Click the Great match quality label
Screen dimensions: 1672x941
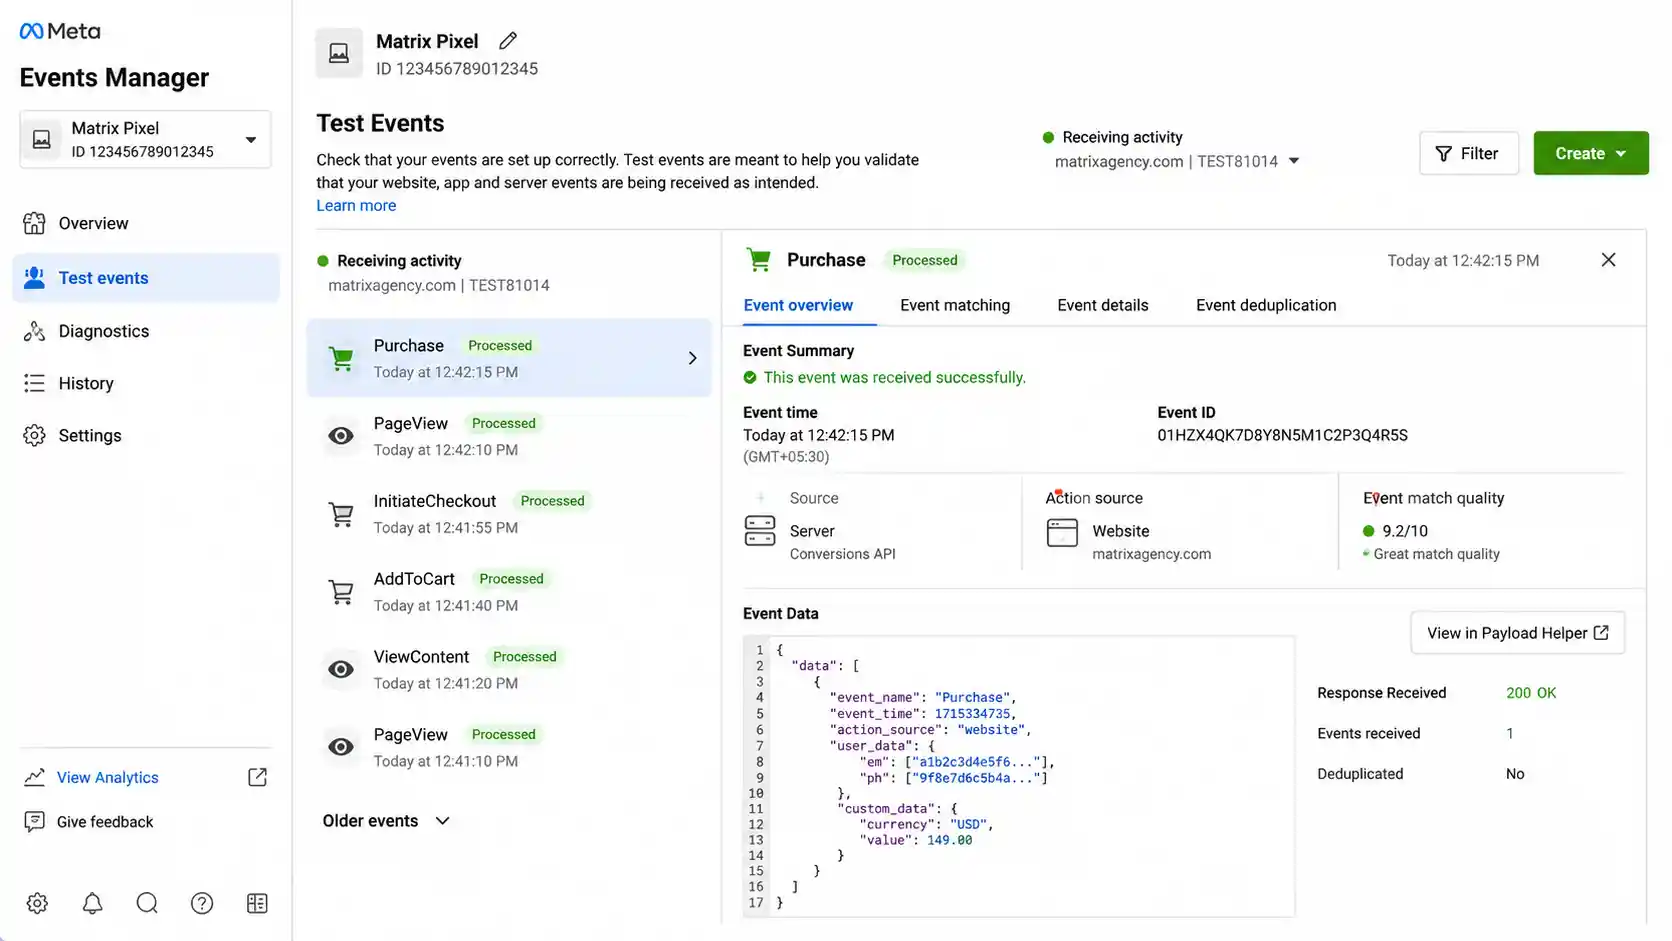1436,554
